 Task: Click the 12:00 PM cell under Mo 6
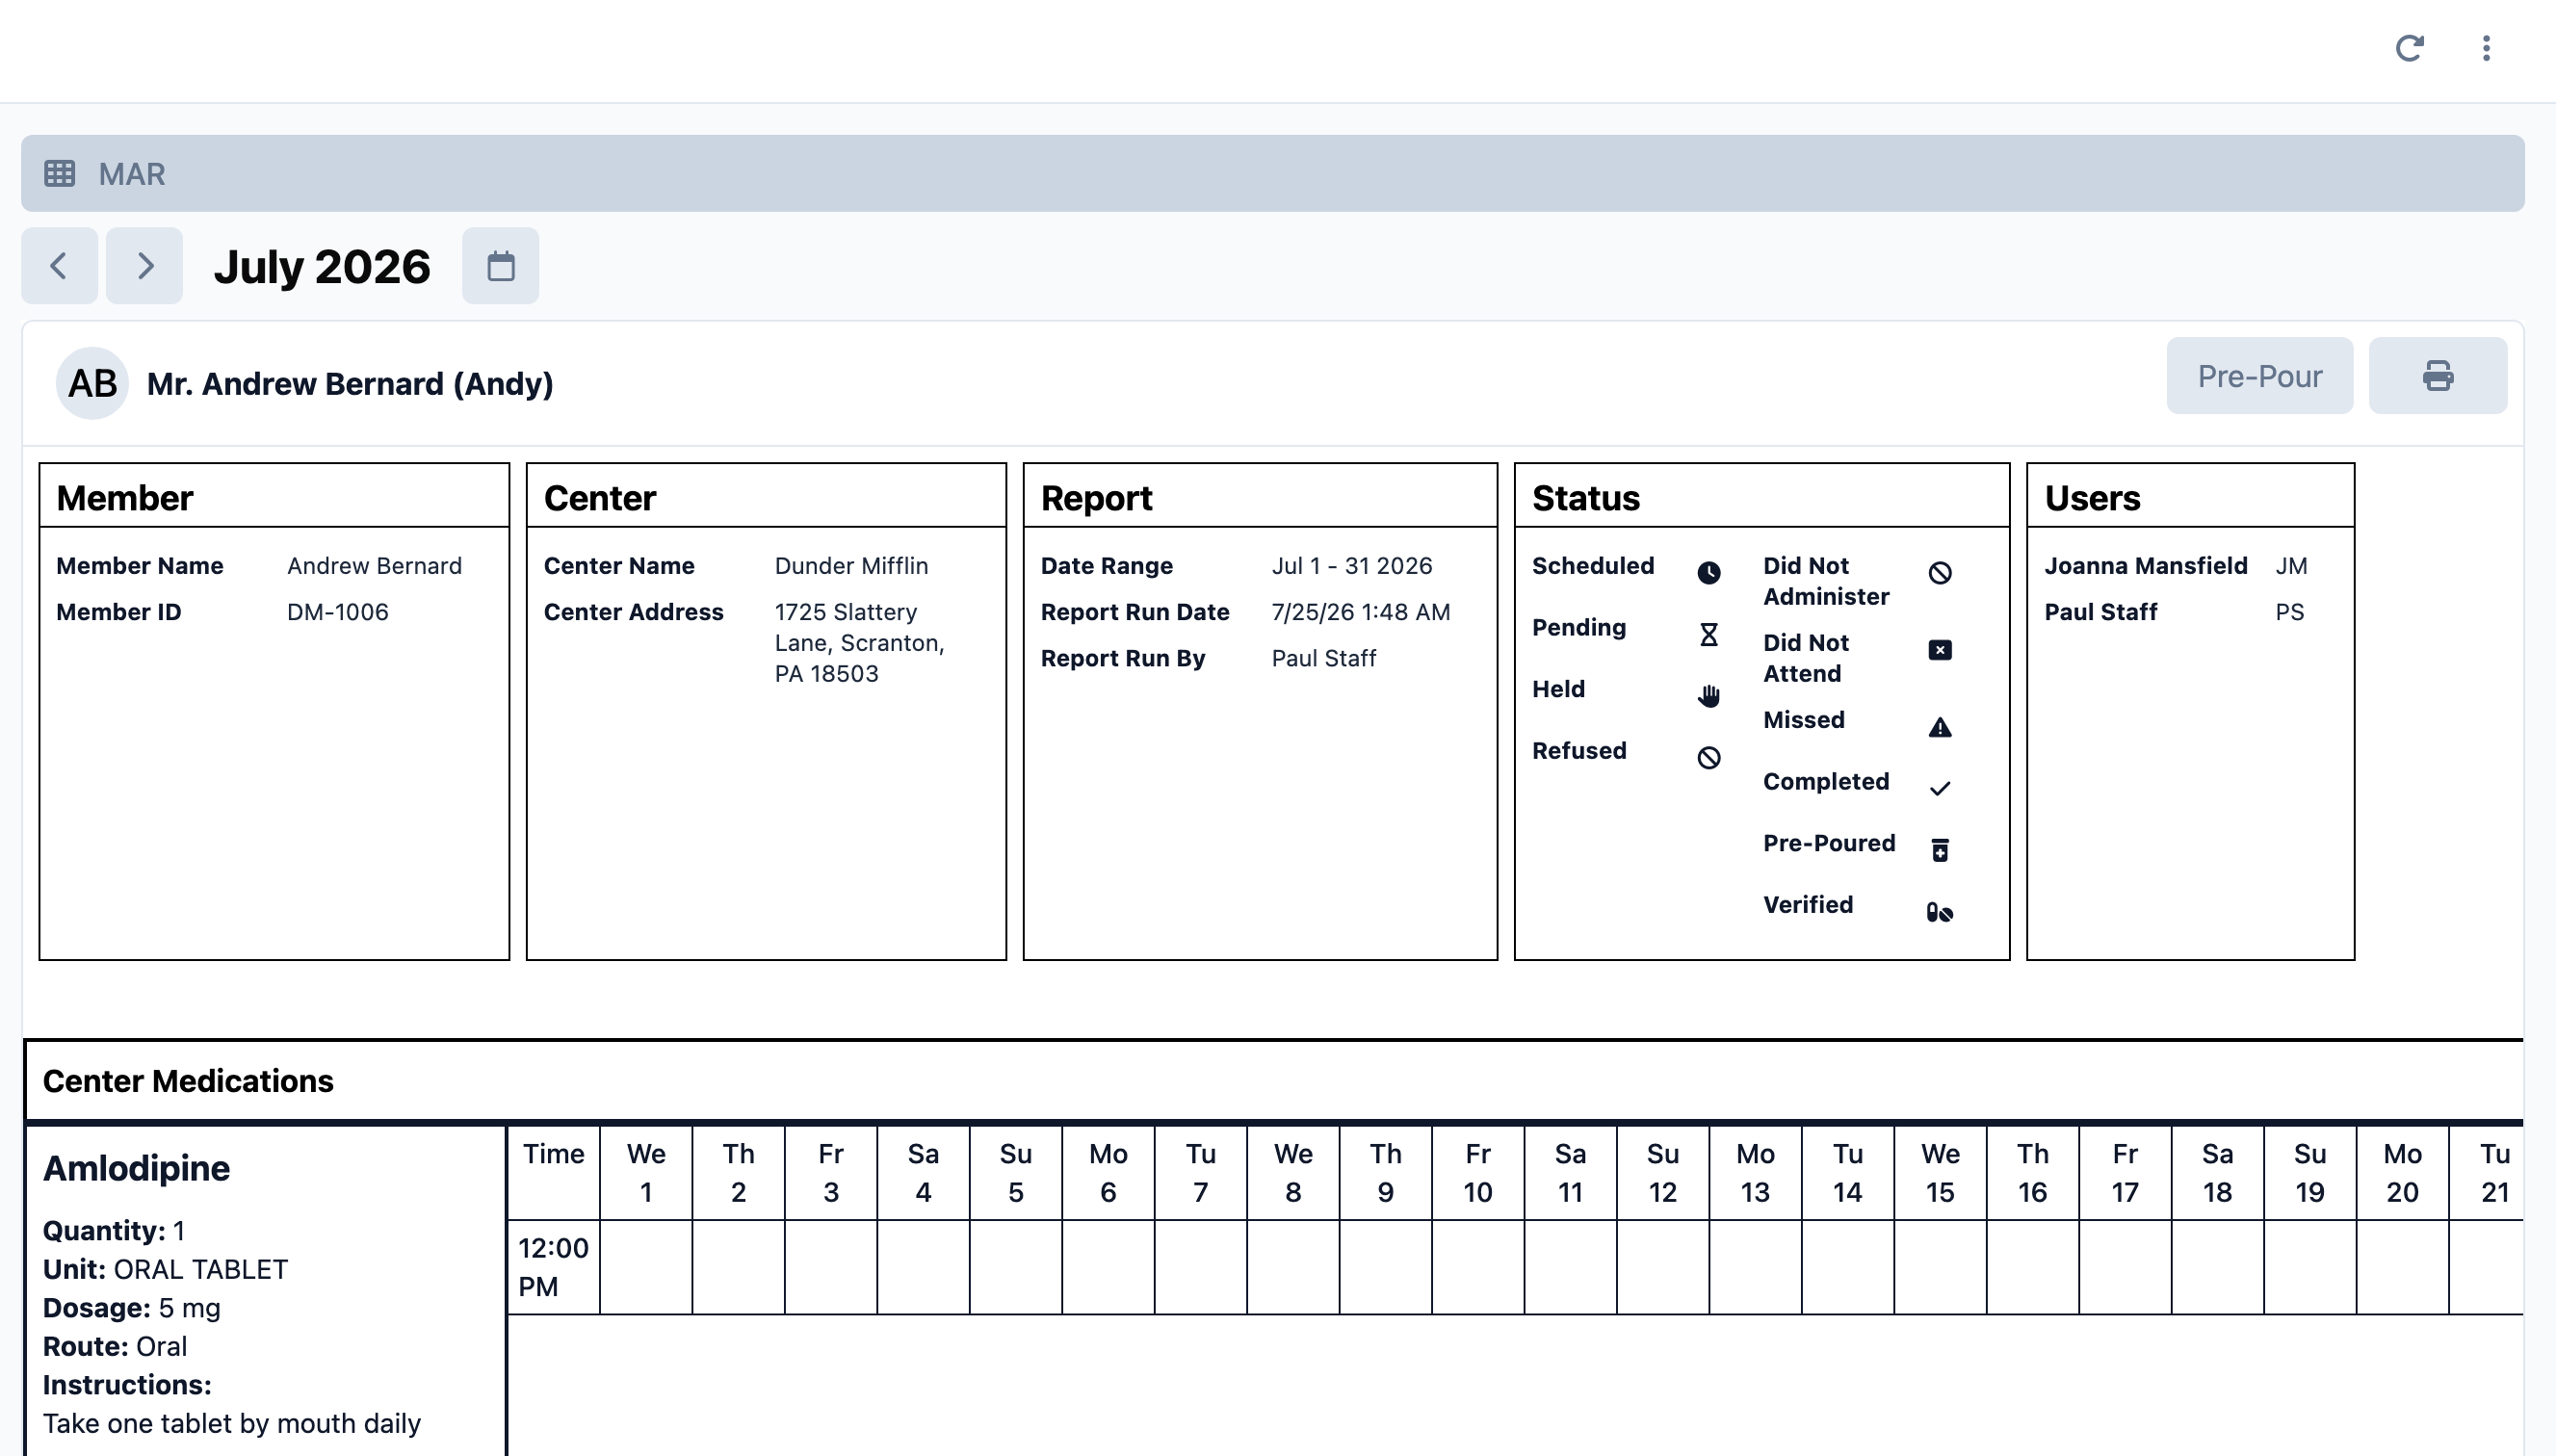pos(1108,1267)
